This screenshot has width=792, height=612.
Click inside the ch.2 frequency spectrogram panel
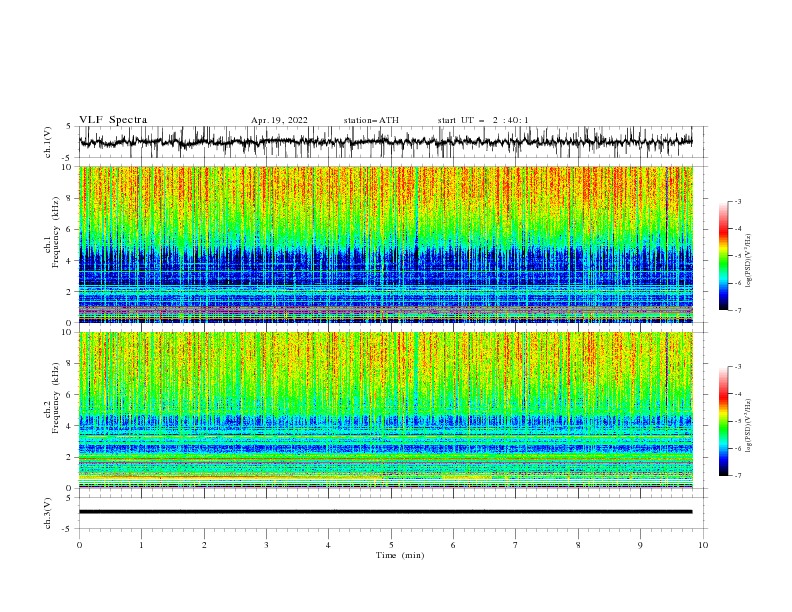[x=385, y=410]
